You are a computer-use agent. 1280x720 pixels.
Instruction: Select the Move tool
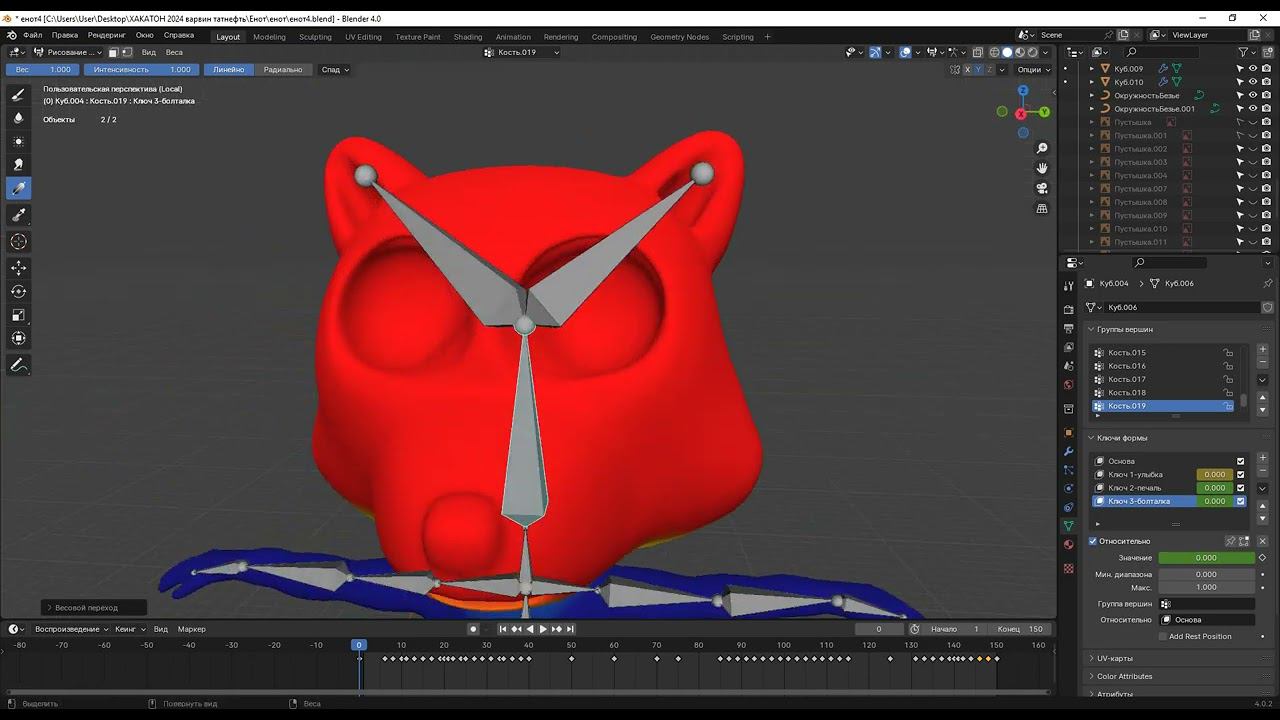pyautogui.click(x=18, y=268)
